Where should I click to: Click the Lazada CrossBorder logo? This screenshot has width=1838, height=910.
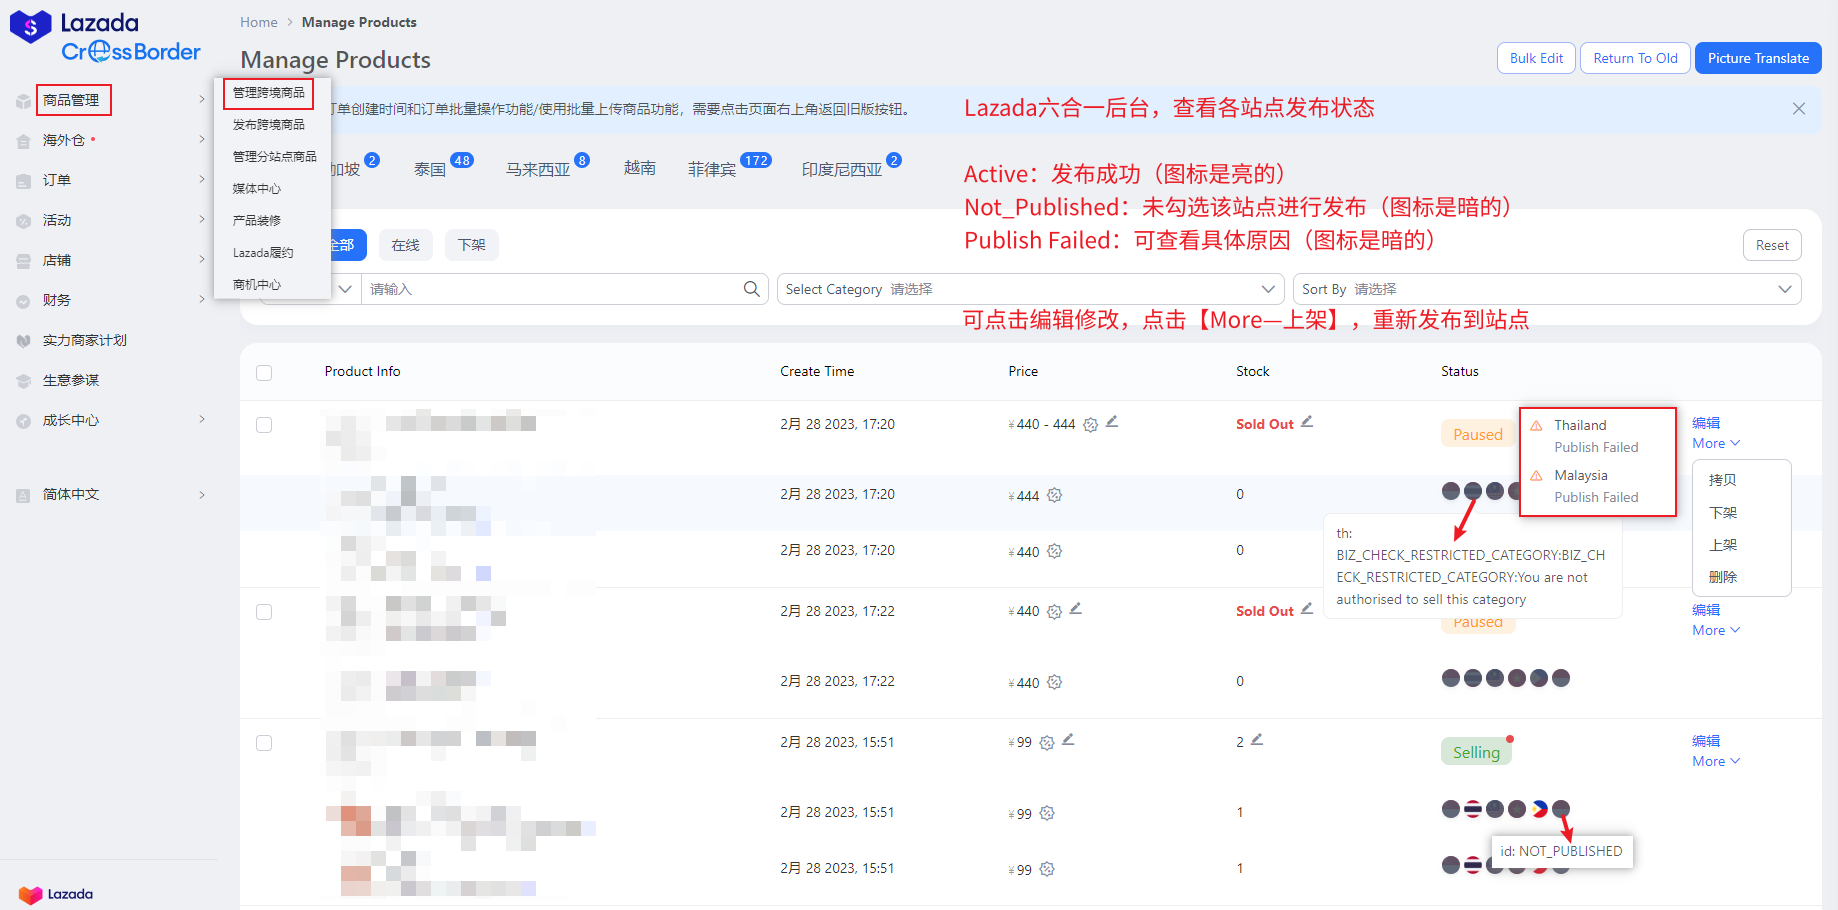105,37
